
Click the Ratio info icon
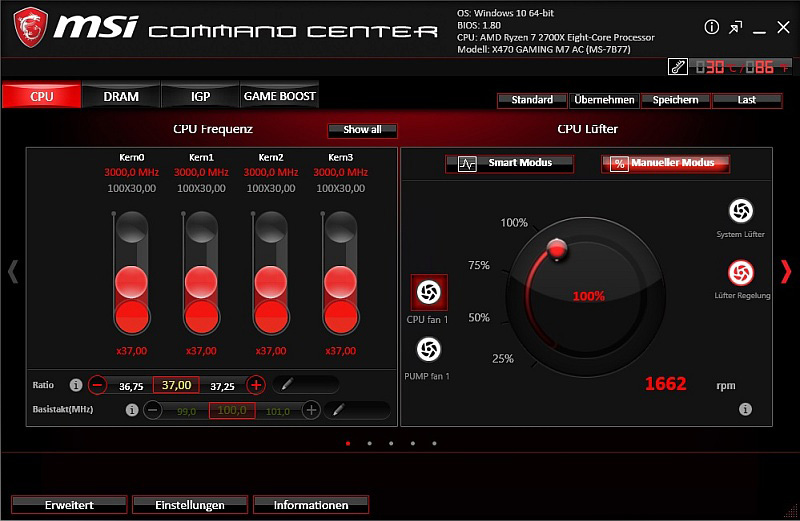pos(76,385)
